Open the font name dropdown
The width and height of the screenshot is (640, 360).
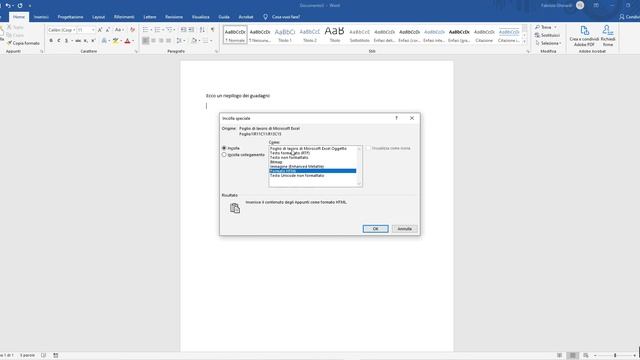74,30
